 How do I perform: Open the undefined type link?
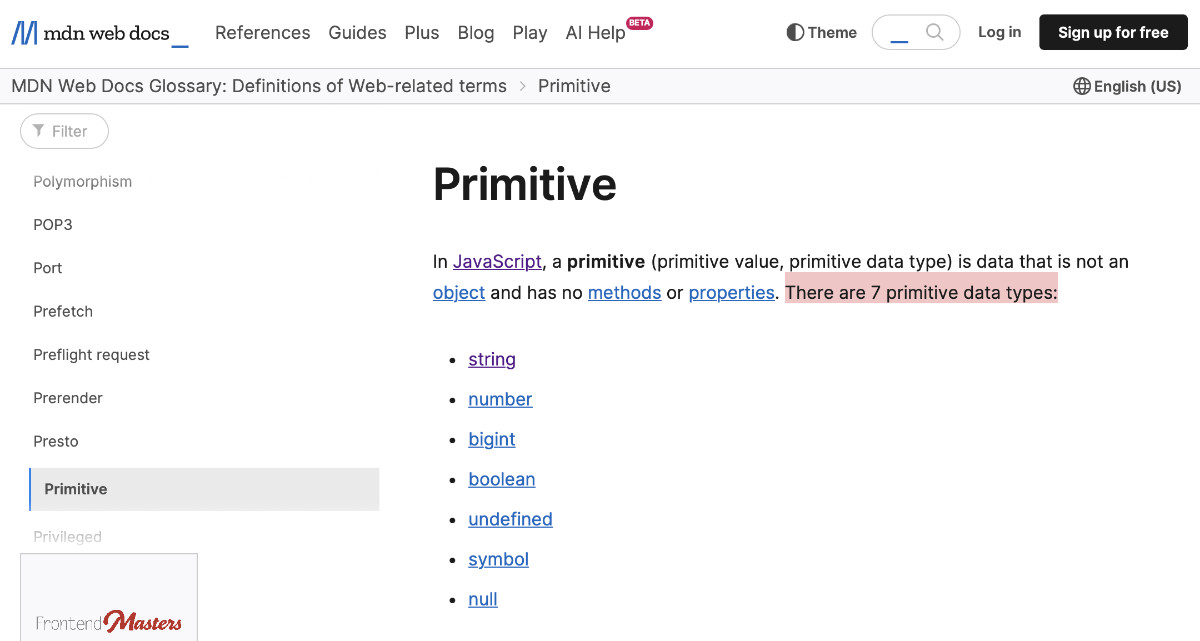[510, 519]
